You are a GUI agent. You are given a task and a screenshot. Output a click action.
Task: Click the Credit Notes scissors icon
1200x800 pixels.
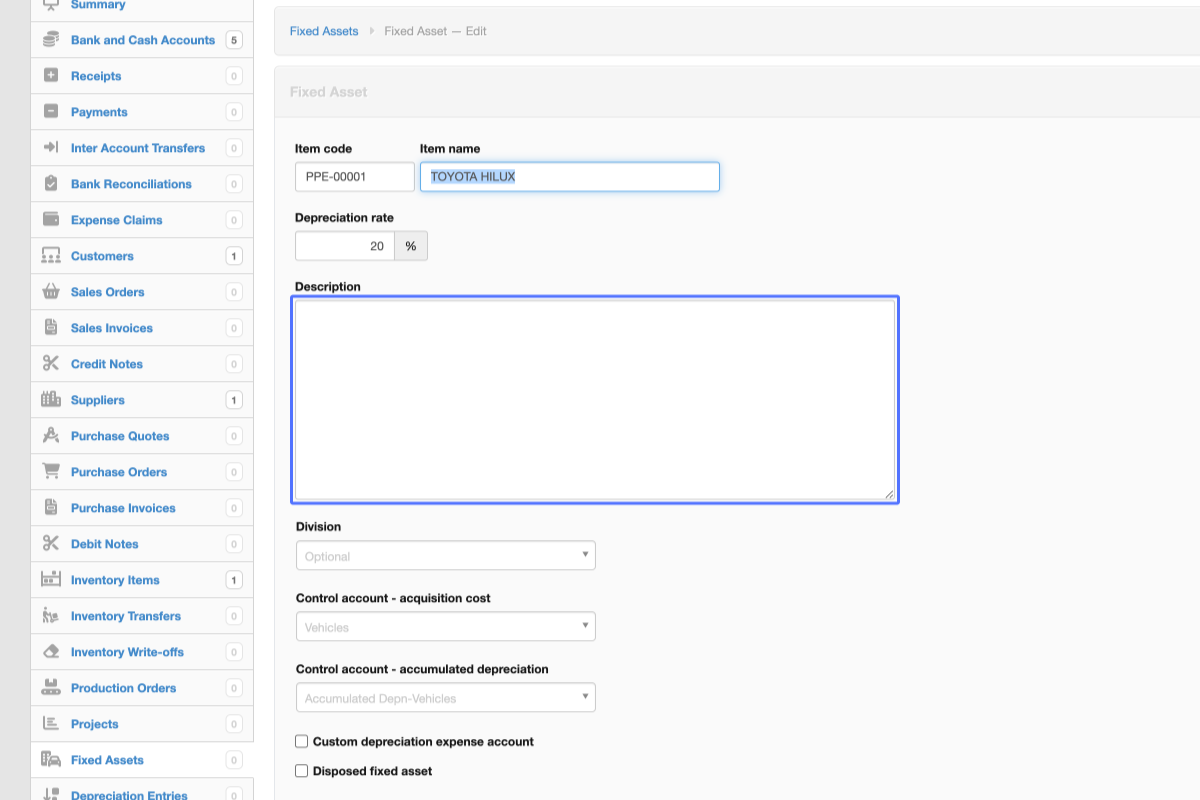tap(51, 364)
